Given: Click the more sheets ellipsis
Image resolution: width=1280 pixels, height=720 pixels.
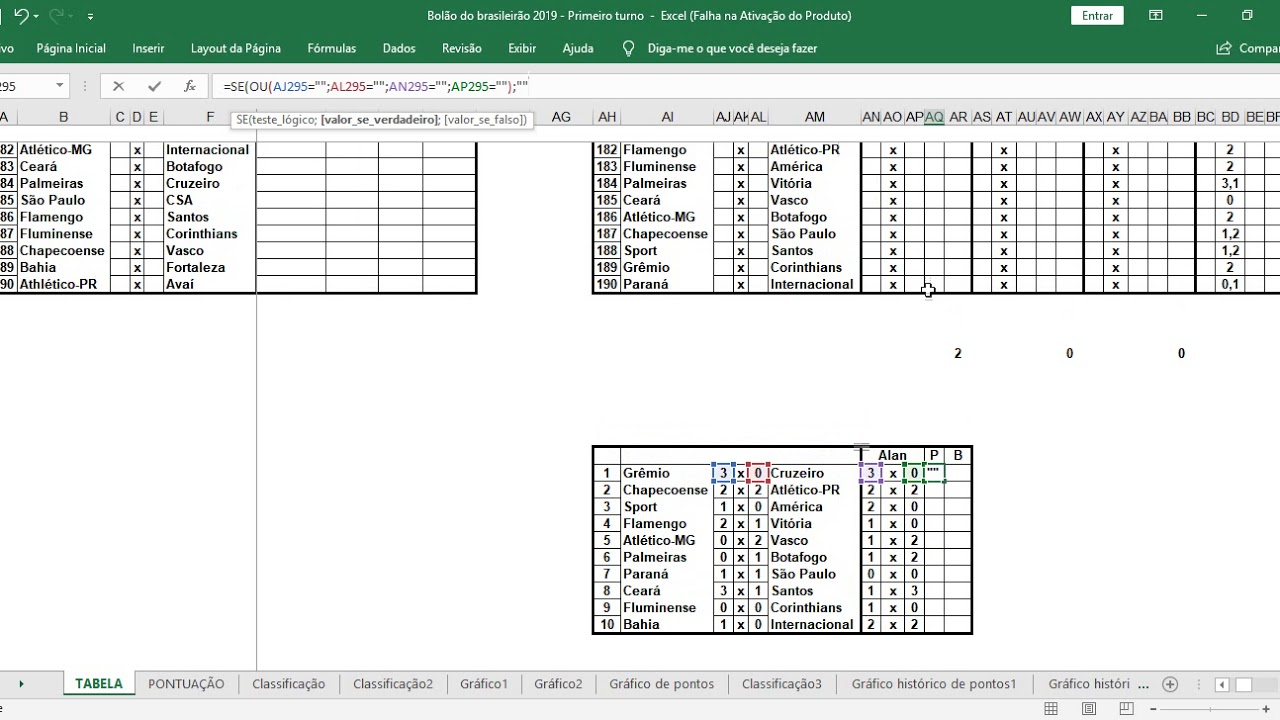Looking at the screenshot, I should coord(1144,684).
